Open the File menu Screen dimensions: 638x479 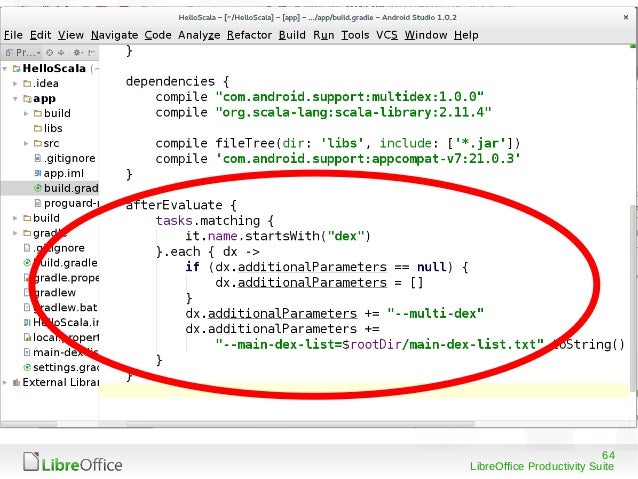click(13, 35)
